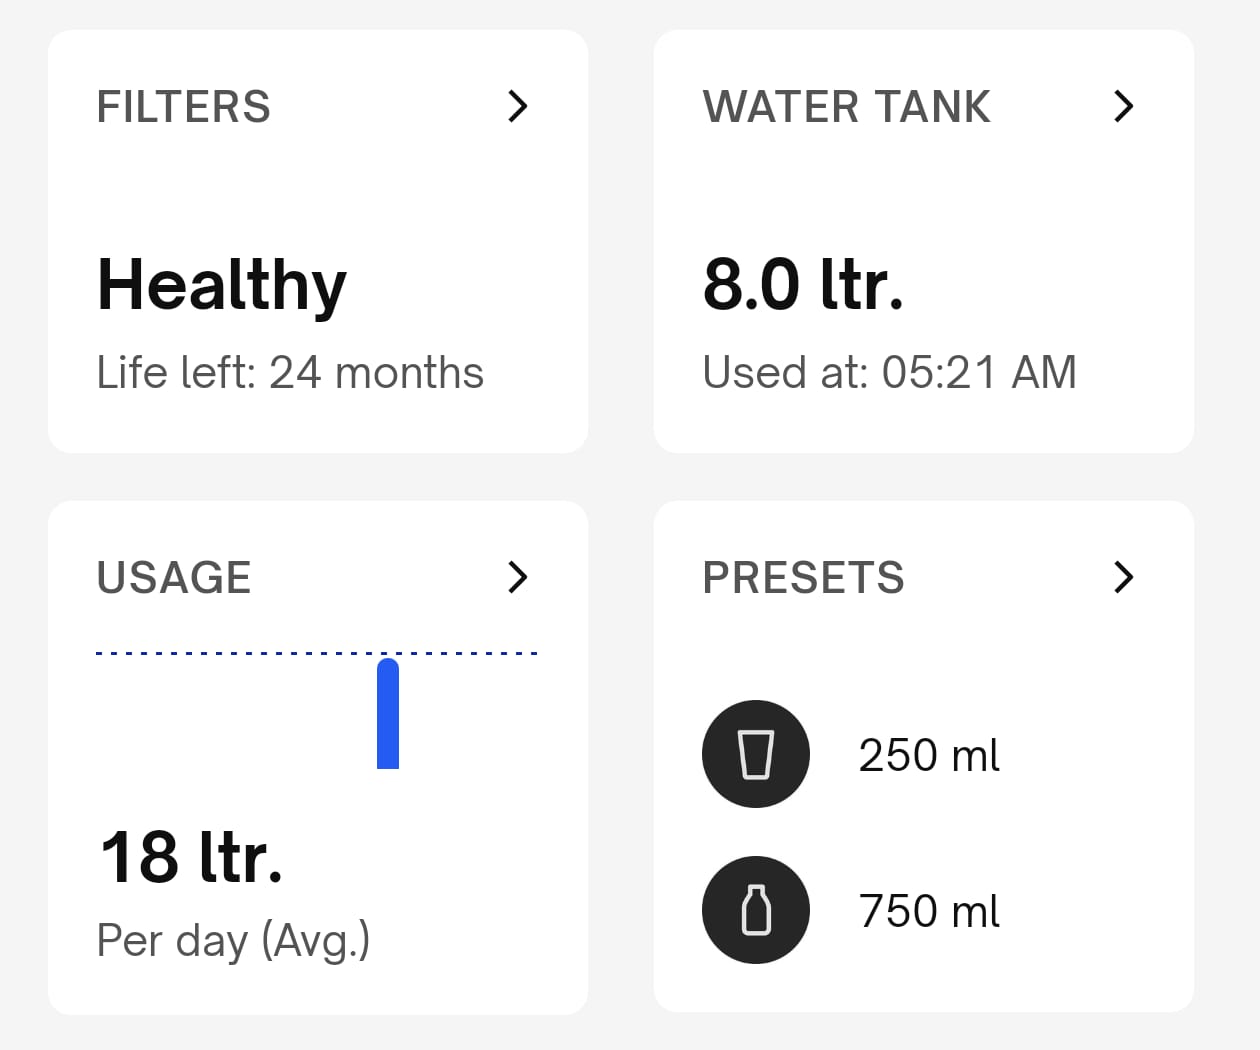Expand Water Tank card chevron

tap(1123, 106)
